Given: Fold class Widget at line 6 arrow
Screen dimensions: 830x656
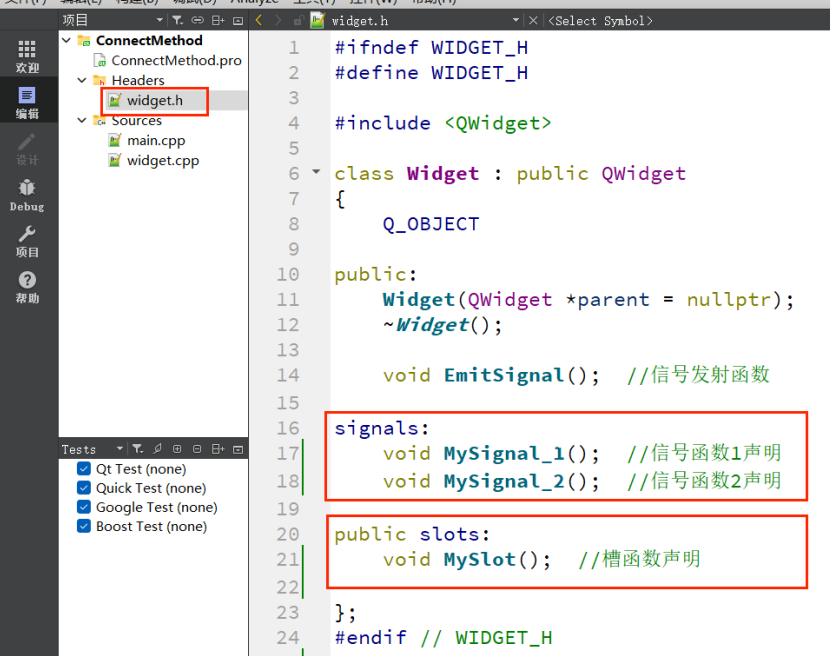Looking at the screenshot, I should [x=316, y=172].
